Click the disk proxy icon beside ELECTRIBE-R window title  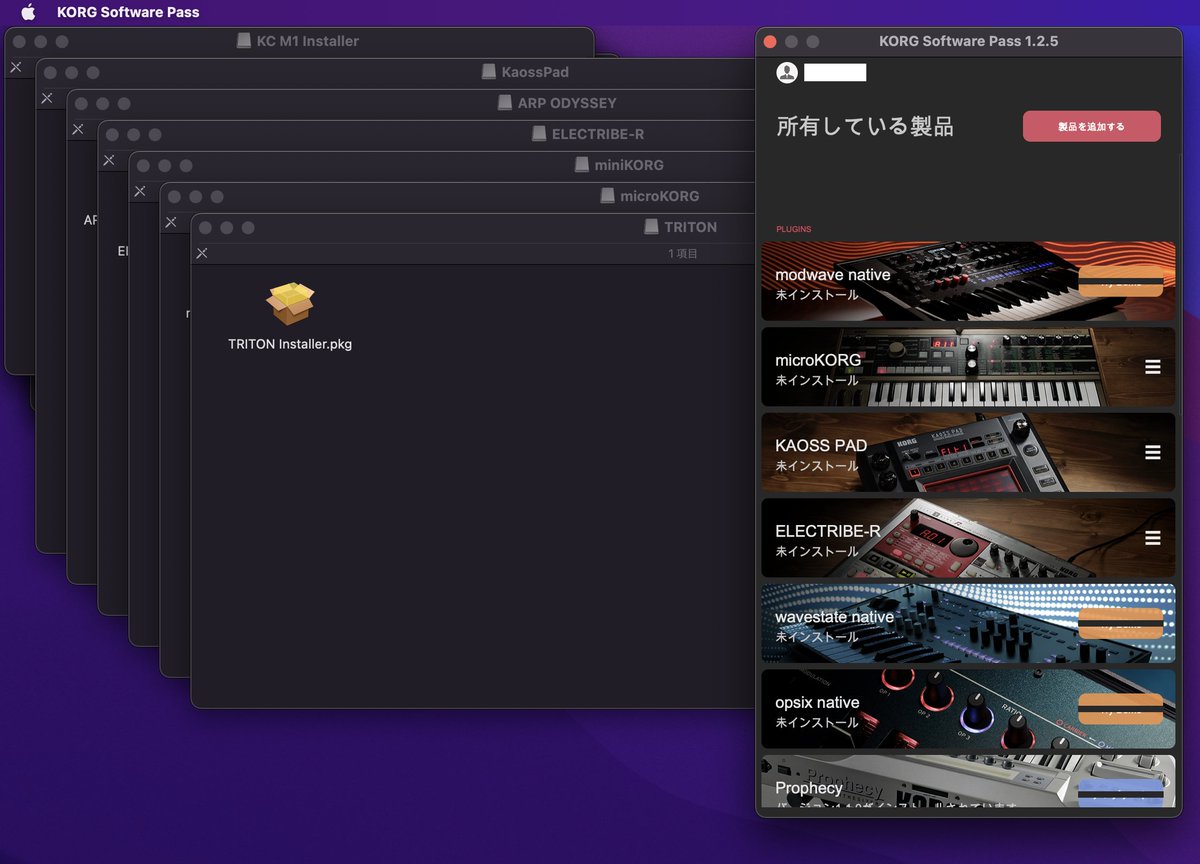[x=539, y=134]
